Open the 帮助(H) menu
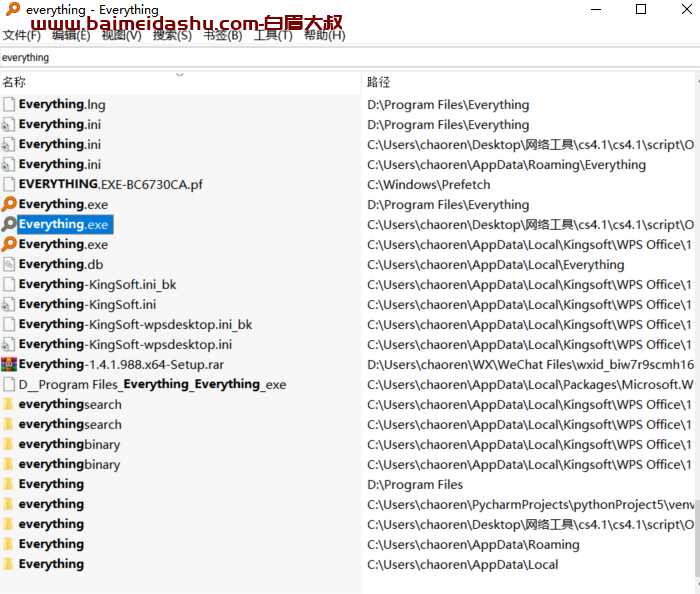Screen dimensions: 700x594 click(x=325, y=35)
